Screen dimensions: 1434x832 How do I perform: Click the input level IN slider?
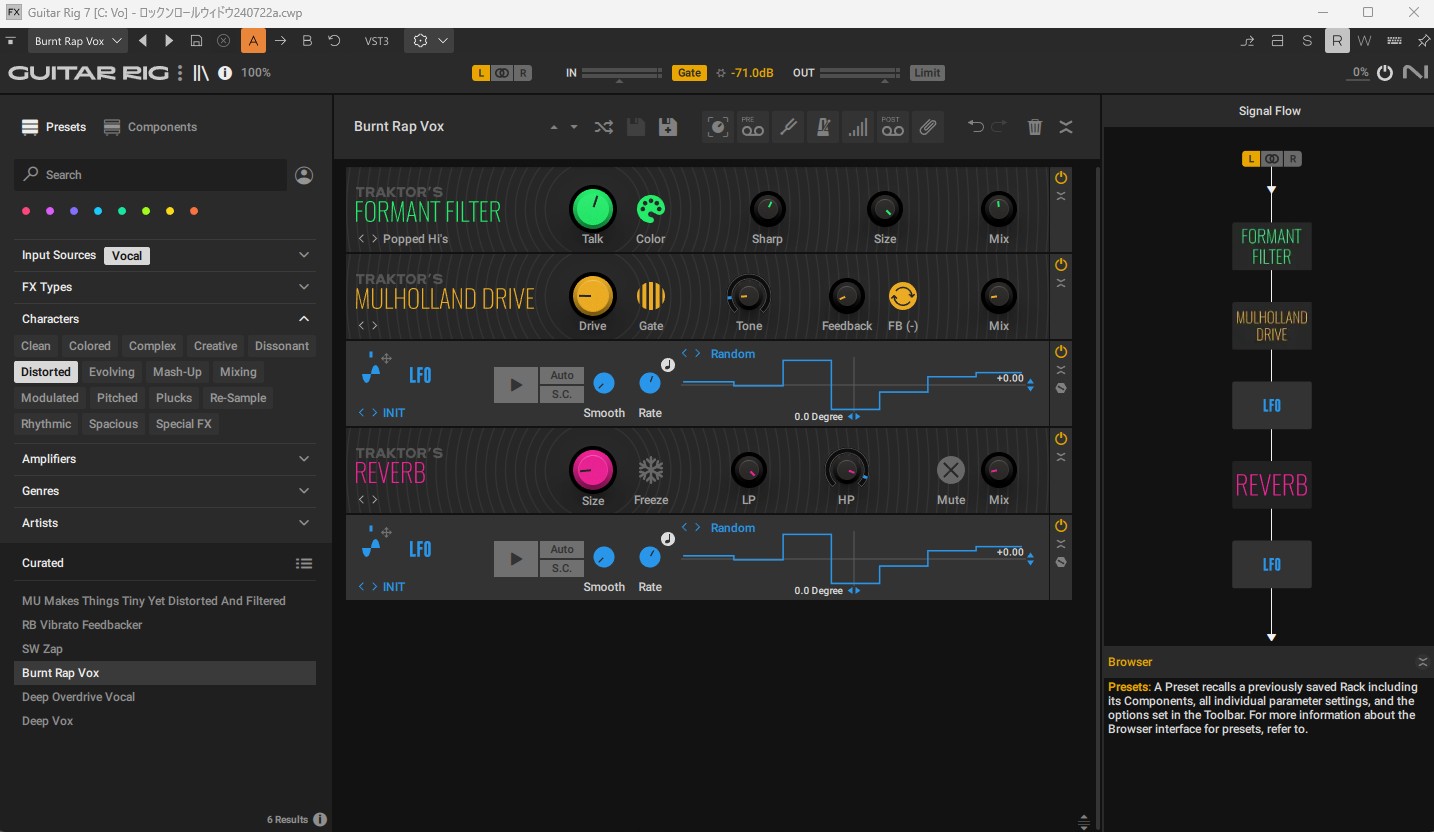point(621,73)
